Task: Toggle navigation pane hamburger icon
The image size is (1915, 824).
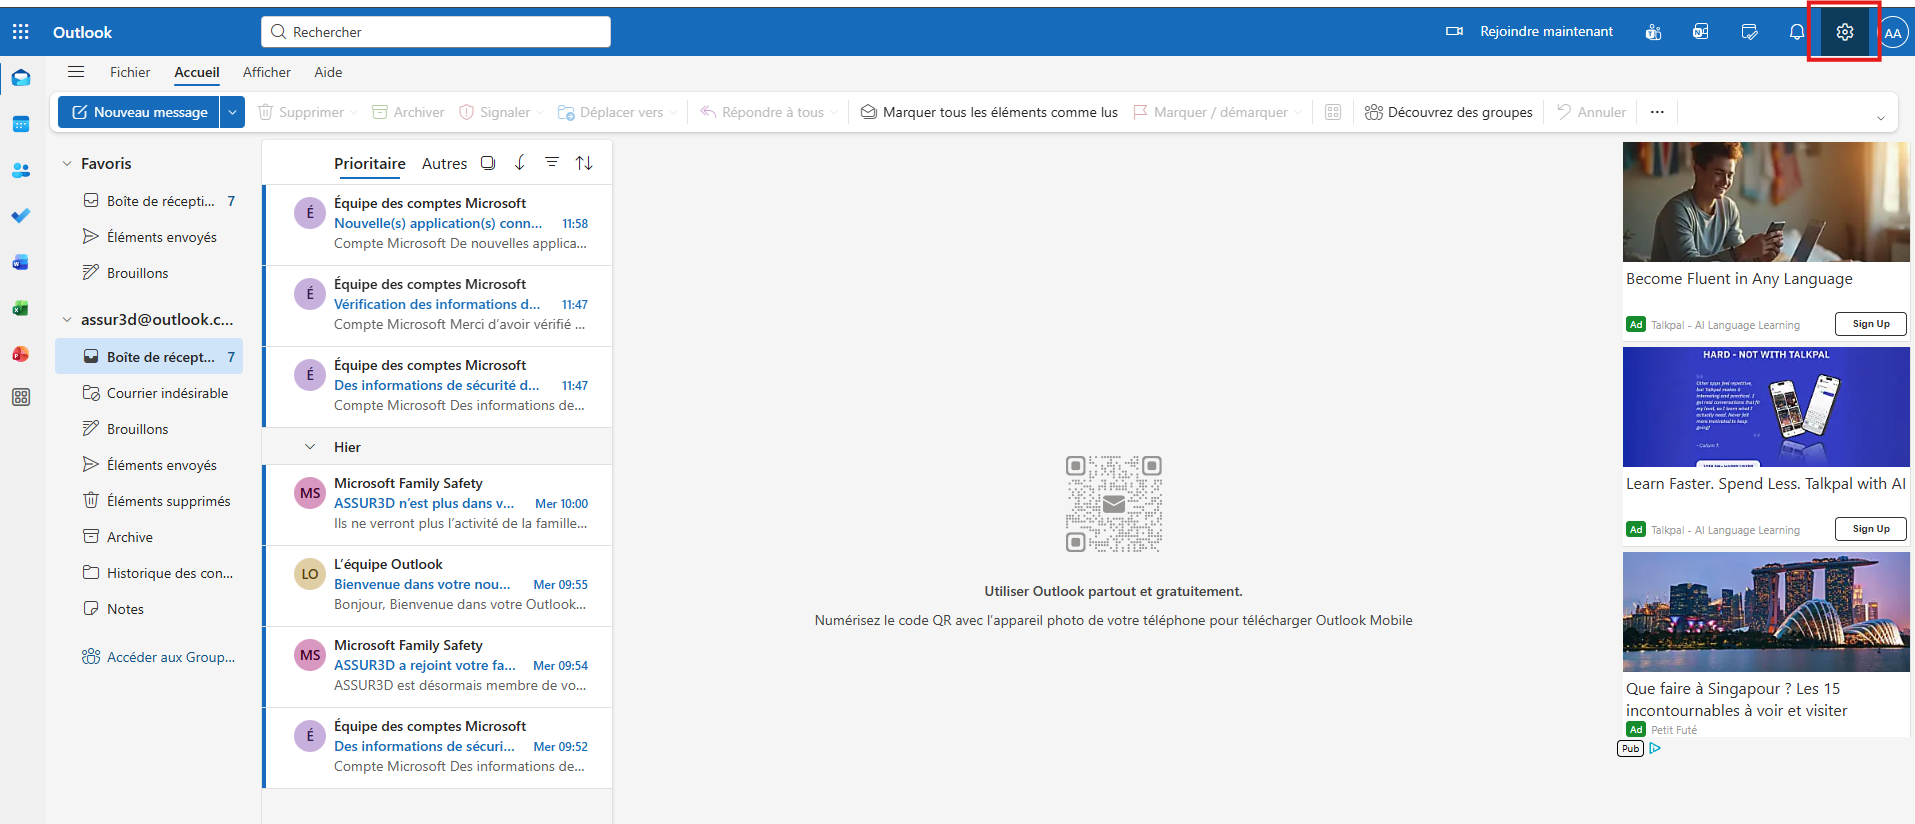Action: (76, 71)
